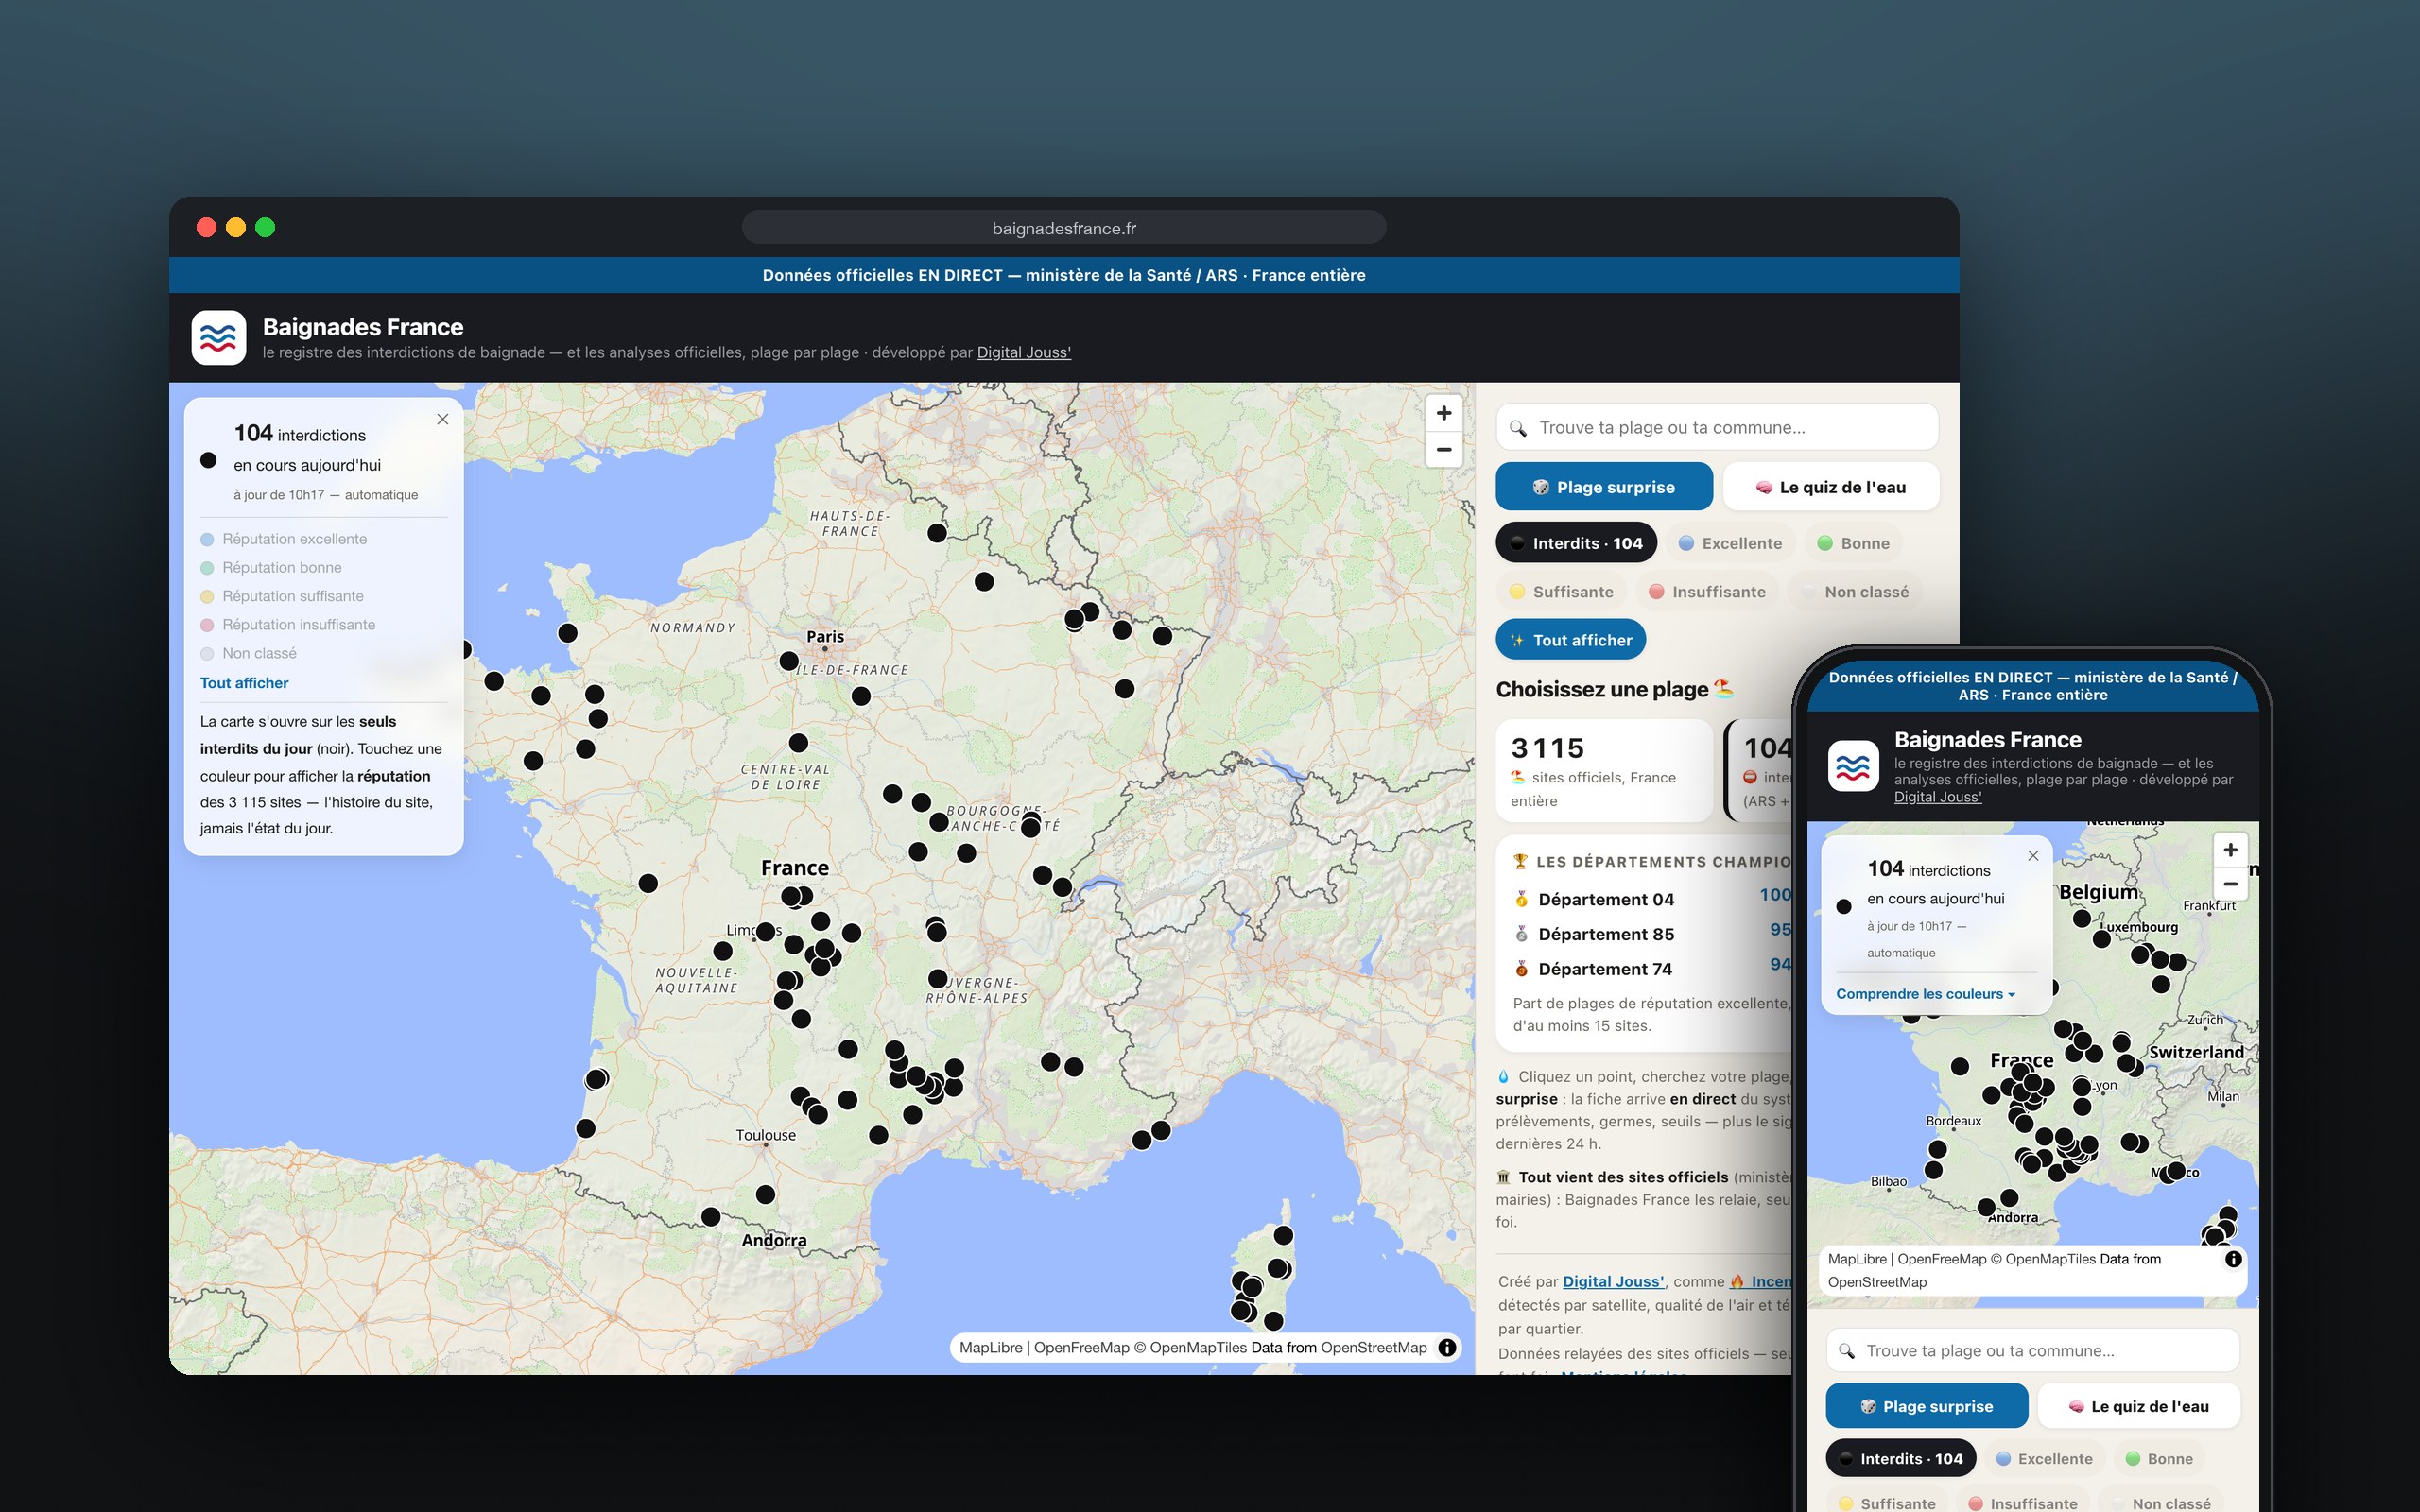Toggle the desktop Bonne filter chip
Viewport: 2420px width, 1512px height.
[x=1853, y=543]
